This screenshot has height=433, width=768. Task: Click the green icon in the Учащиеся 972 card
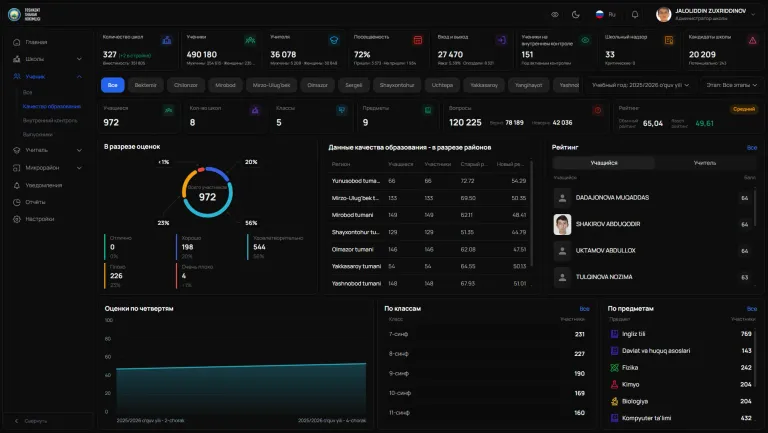click(x=168, y=111)
